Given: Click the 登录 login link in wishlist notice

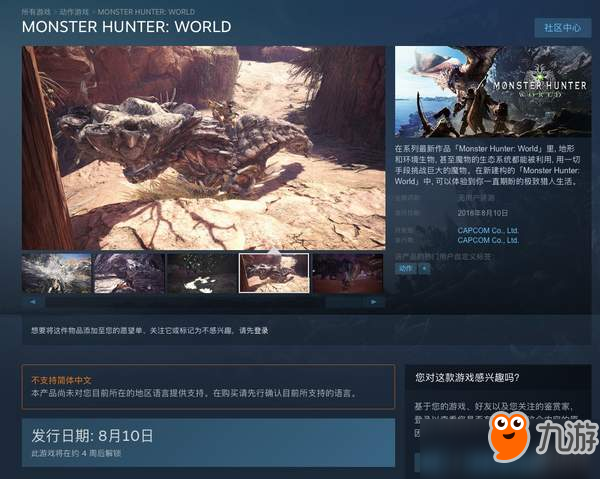Looking at the screenshot, I should [x=258, y=330].
